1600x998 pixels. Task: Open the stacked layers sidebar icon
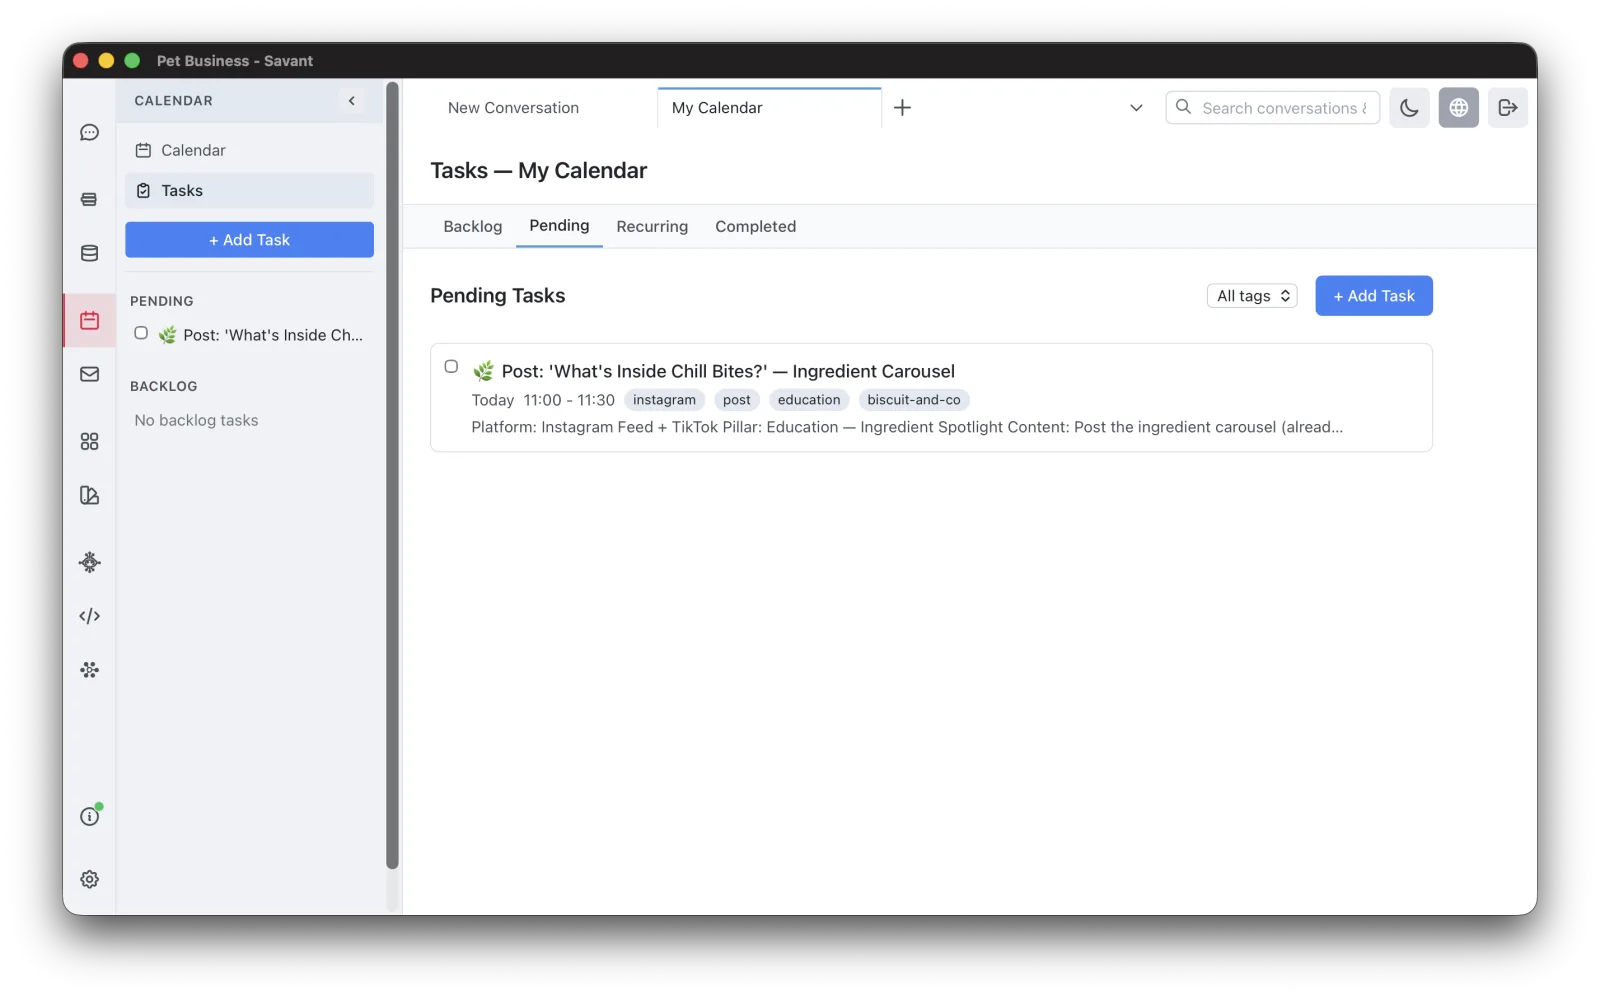(90, 199)
